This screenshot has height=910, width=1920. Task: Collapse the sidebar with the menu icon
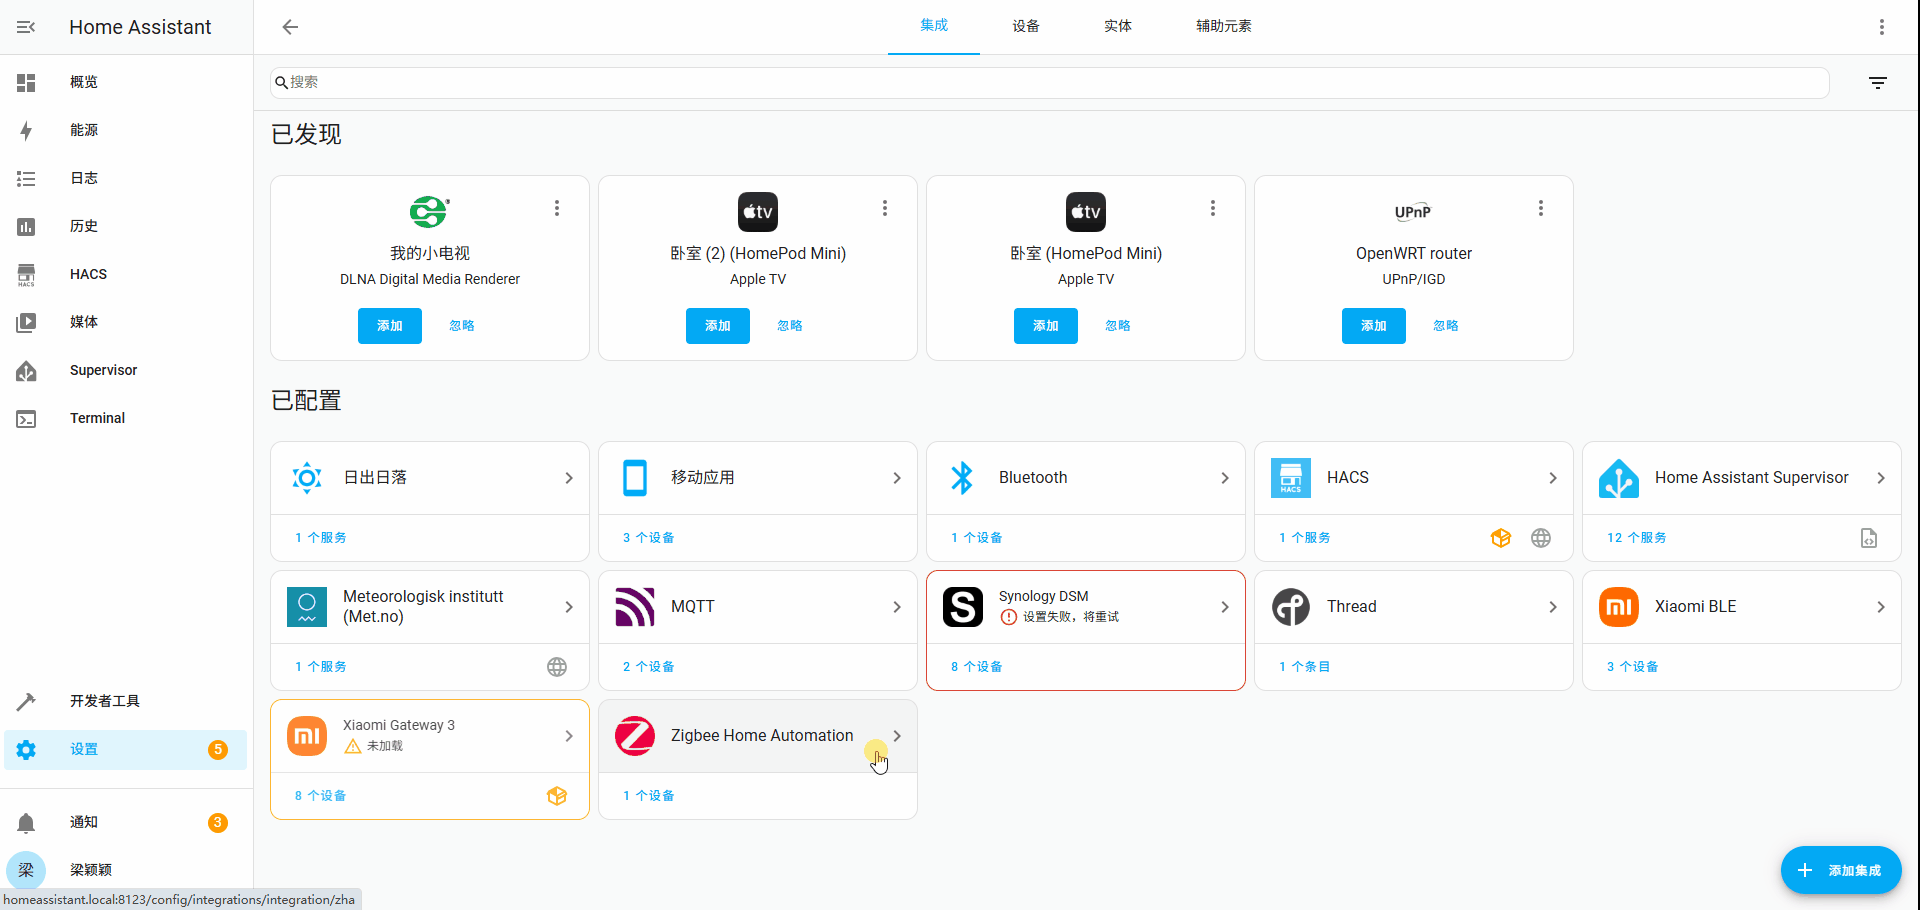[x=26, y=27]
